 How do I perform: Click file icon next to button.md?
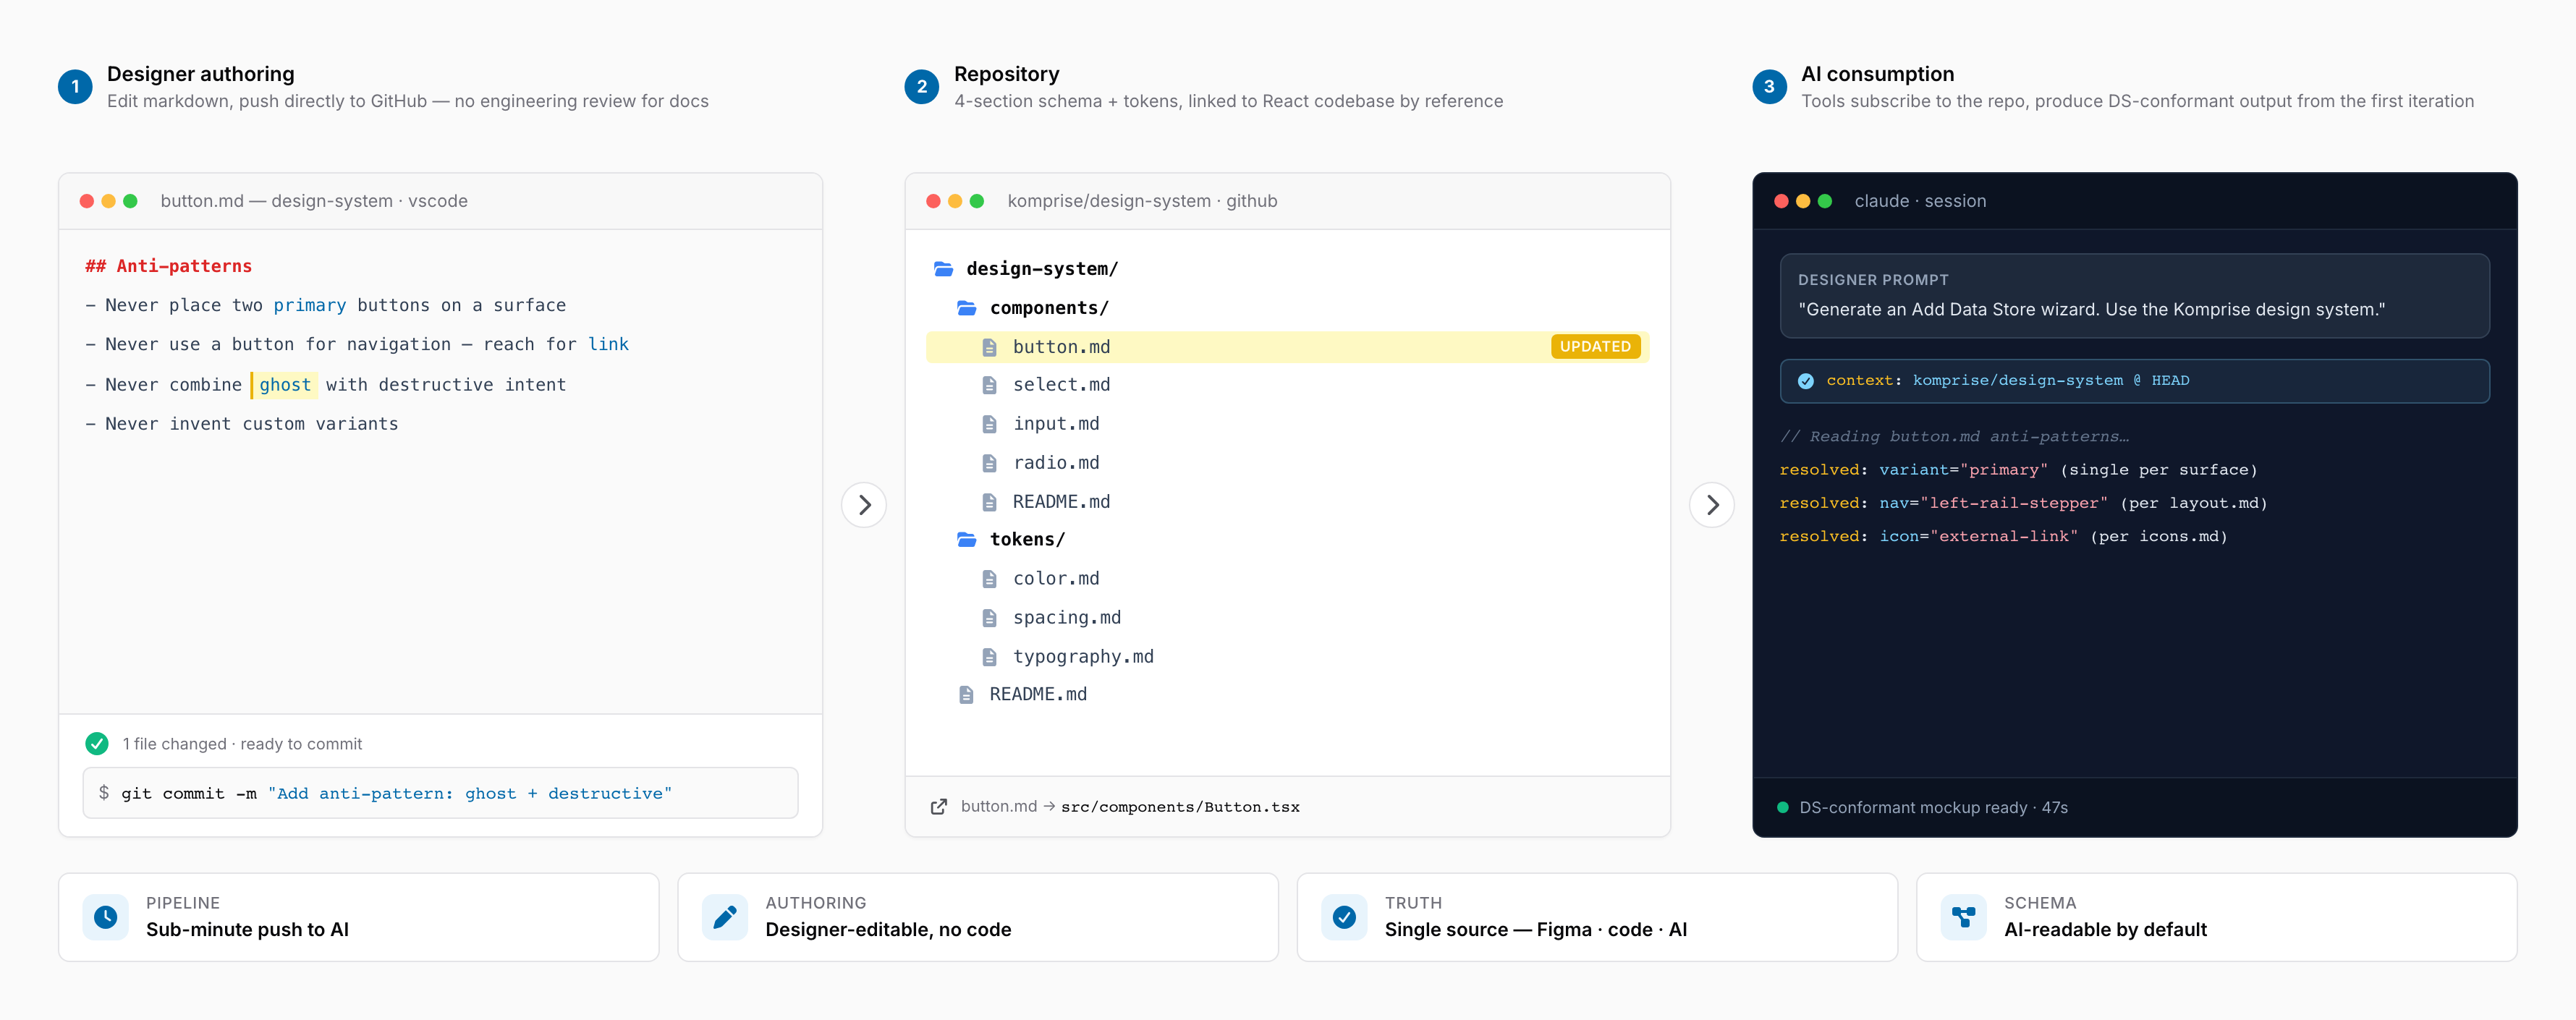[x=989, y=347]
